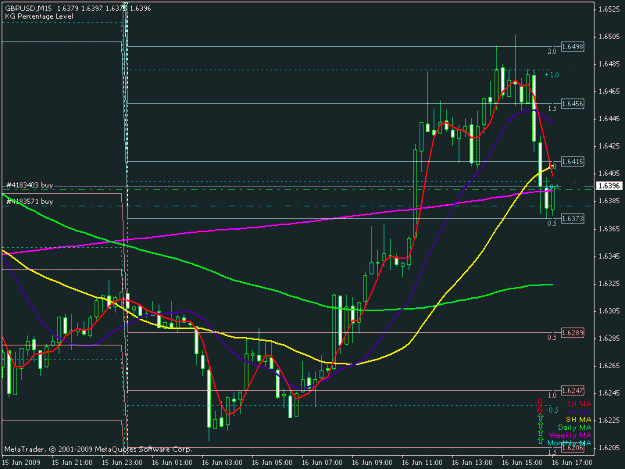The image size is (625, 469).
Task: Click the 1.6345 price axis value
Action: click(x=609, y=256)
